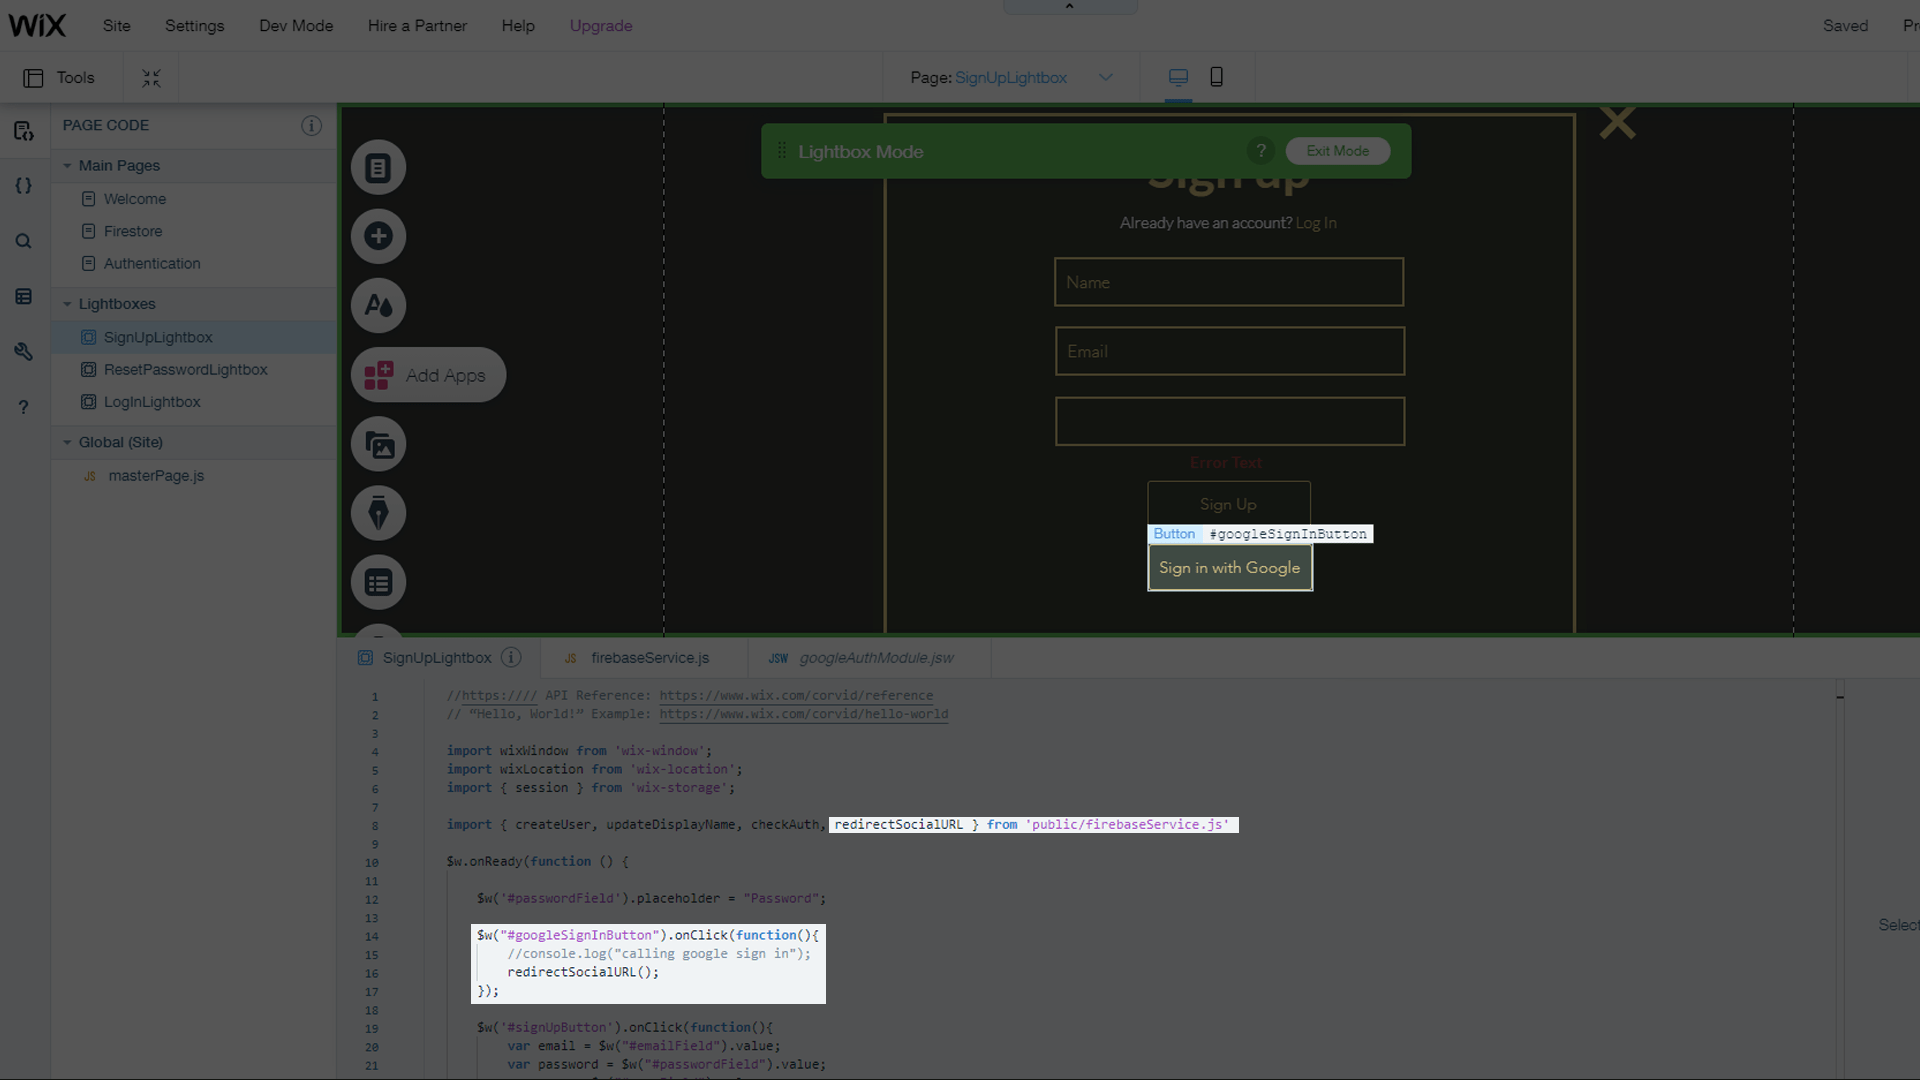Open the Blog pen icon
The width and height of the screenshot is (1920, 1080).
378,513
